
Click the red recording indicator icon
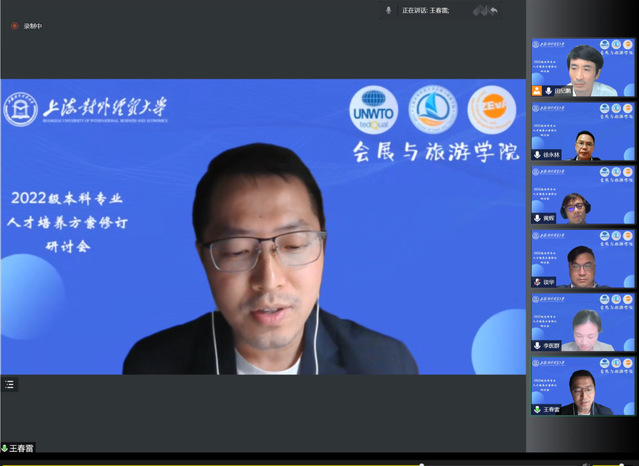click(14, 25)
